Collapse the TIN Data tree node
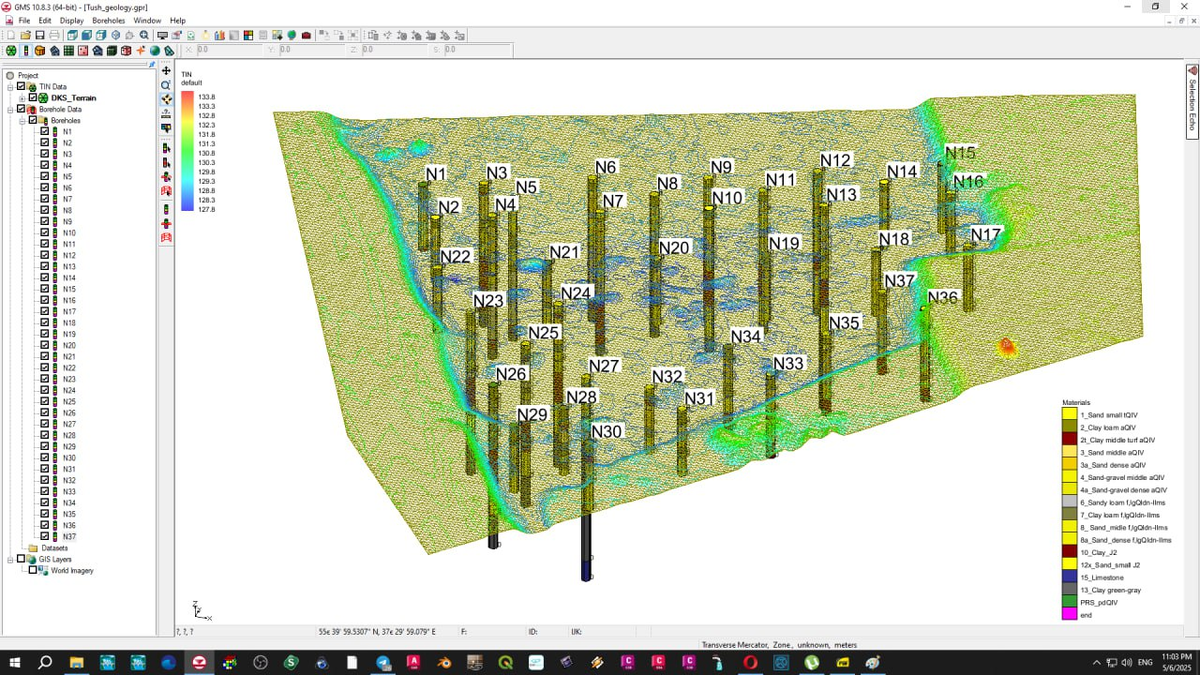1200x675 pixels. pyautogui.click(x=10, y=87)
